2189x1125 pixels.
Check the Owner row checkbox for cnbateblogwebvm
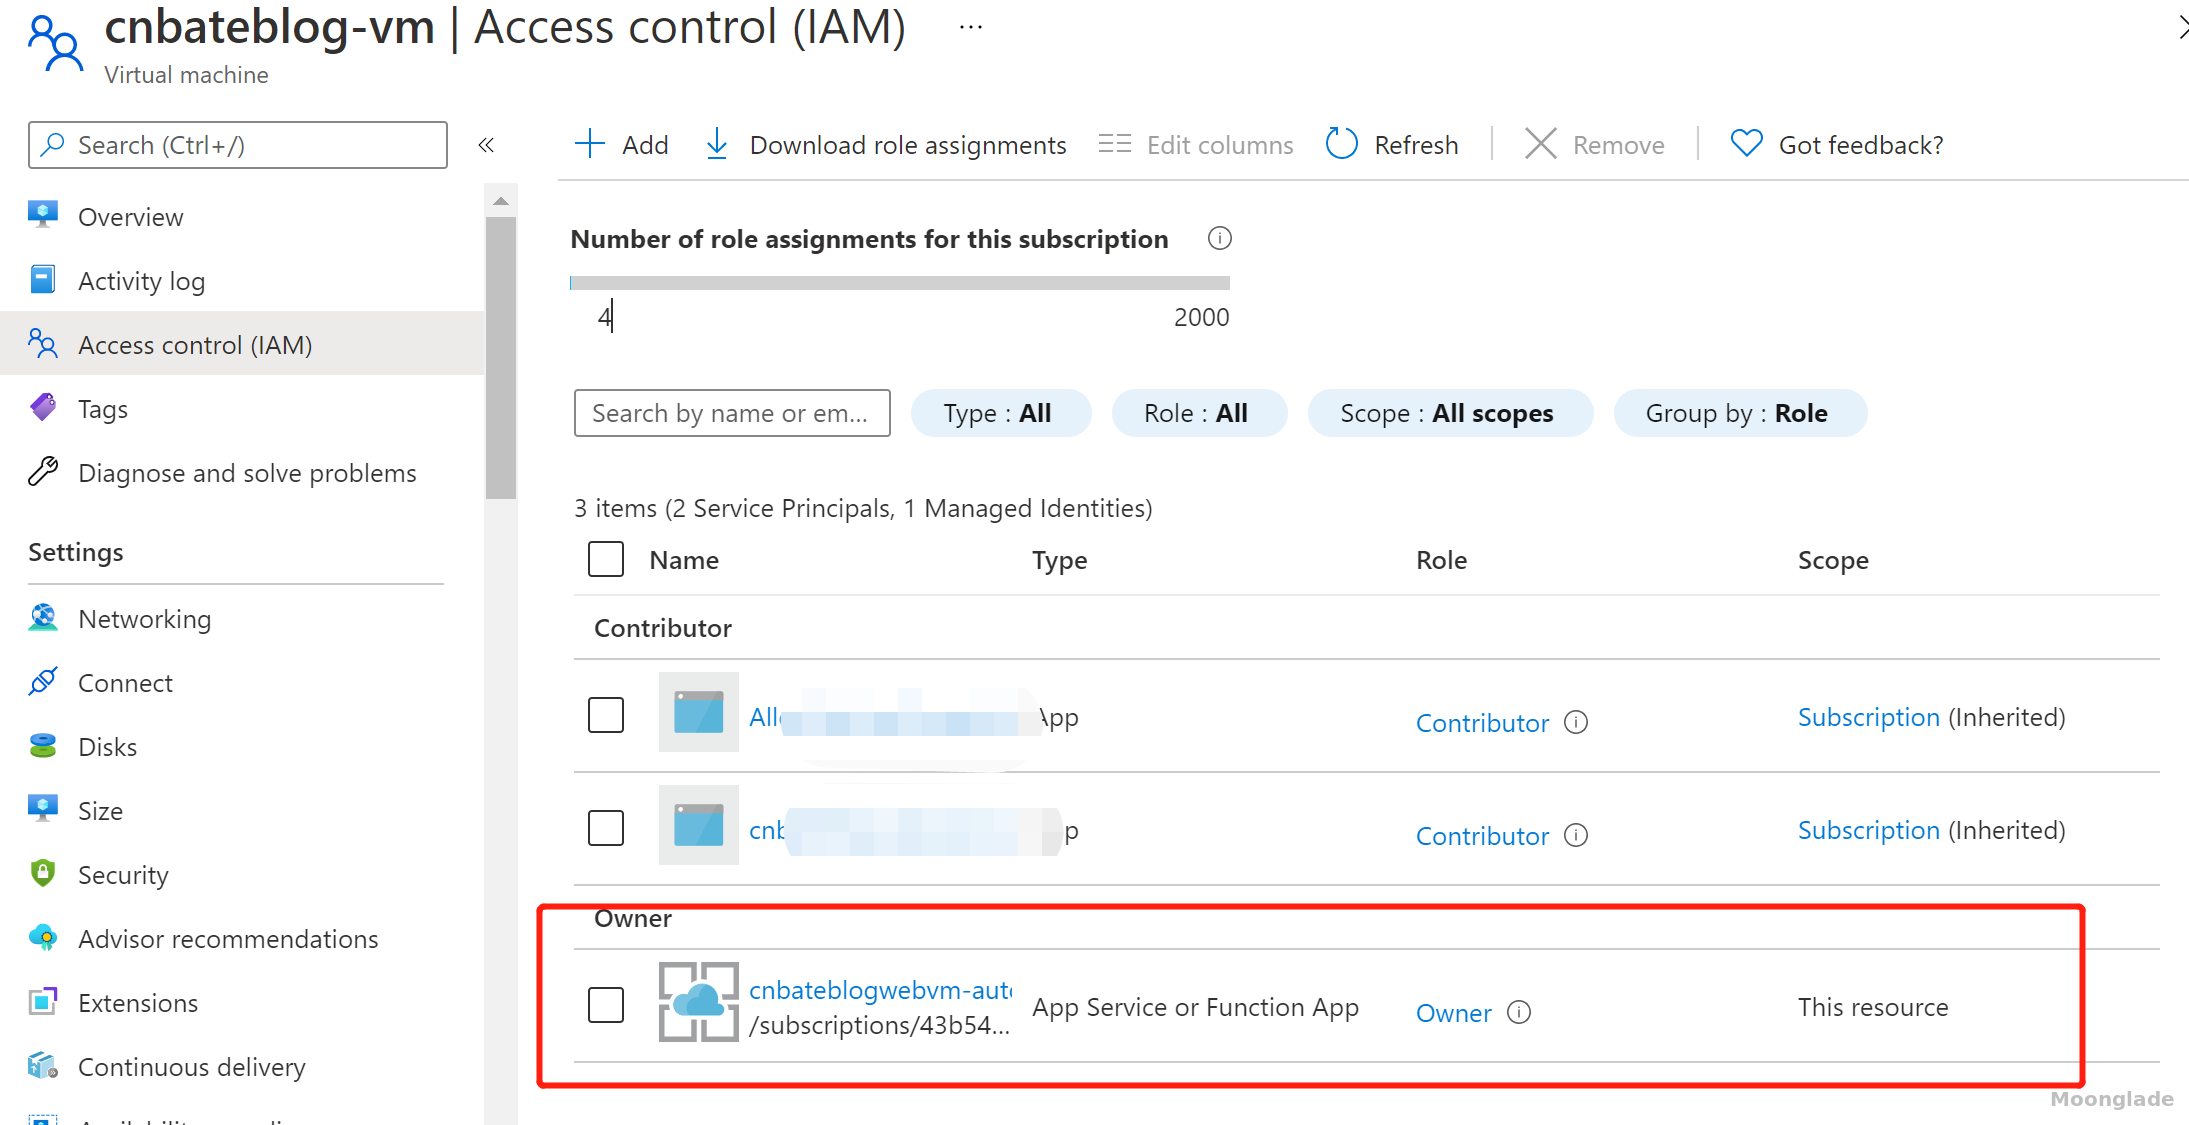click(x=606, y=1005)
